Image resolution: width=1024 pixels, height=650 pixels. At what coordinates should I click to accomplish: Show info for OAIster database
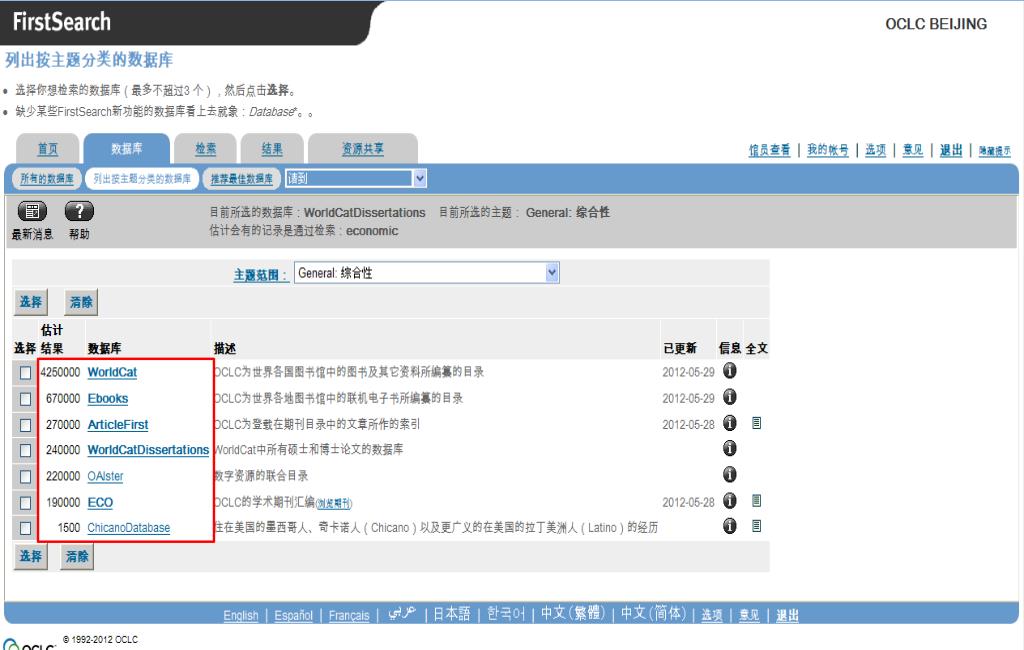pyautogui.click(x=729, y=475)
